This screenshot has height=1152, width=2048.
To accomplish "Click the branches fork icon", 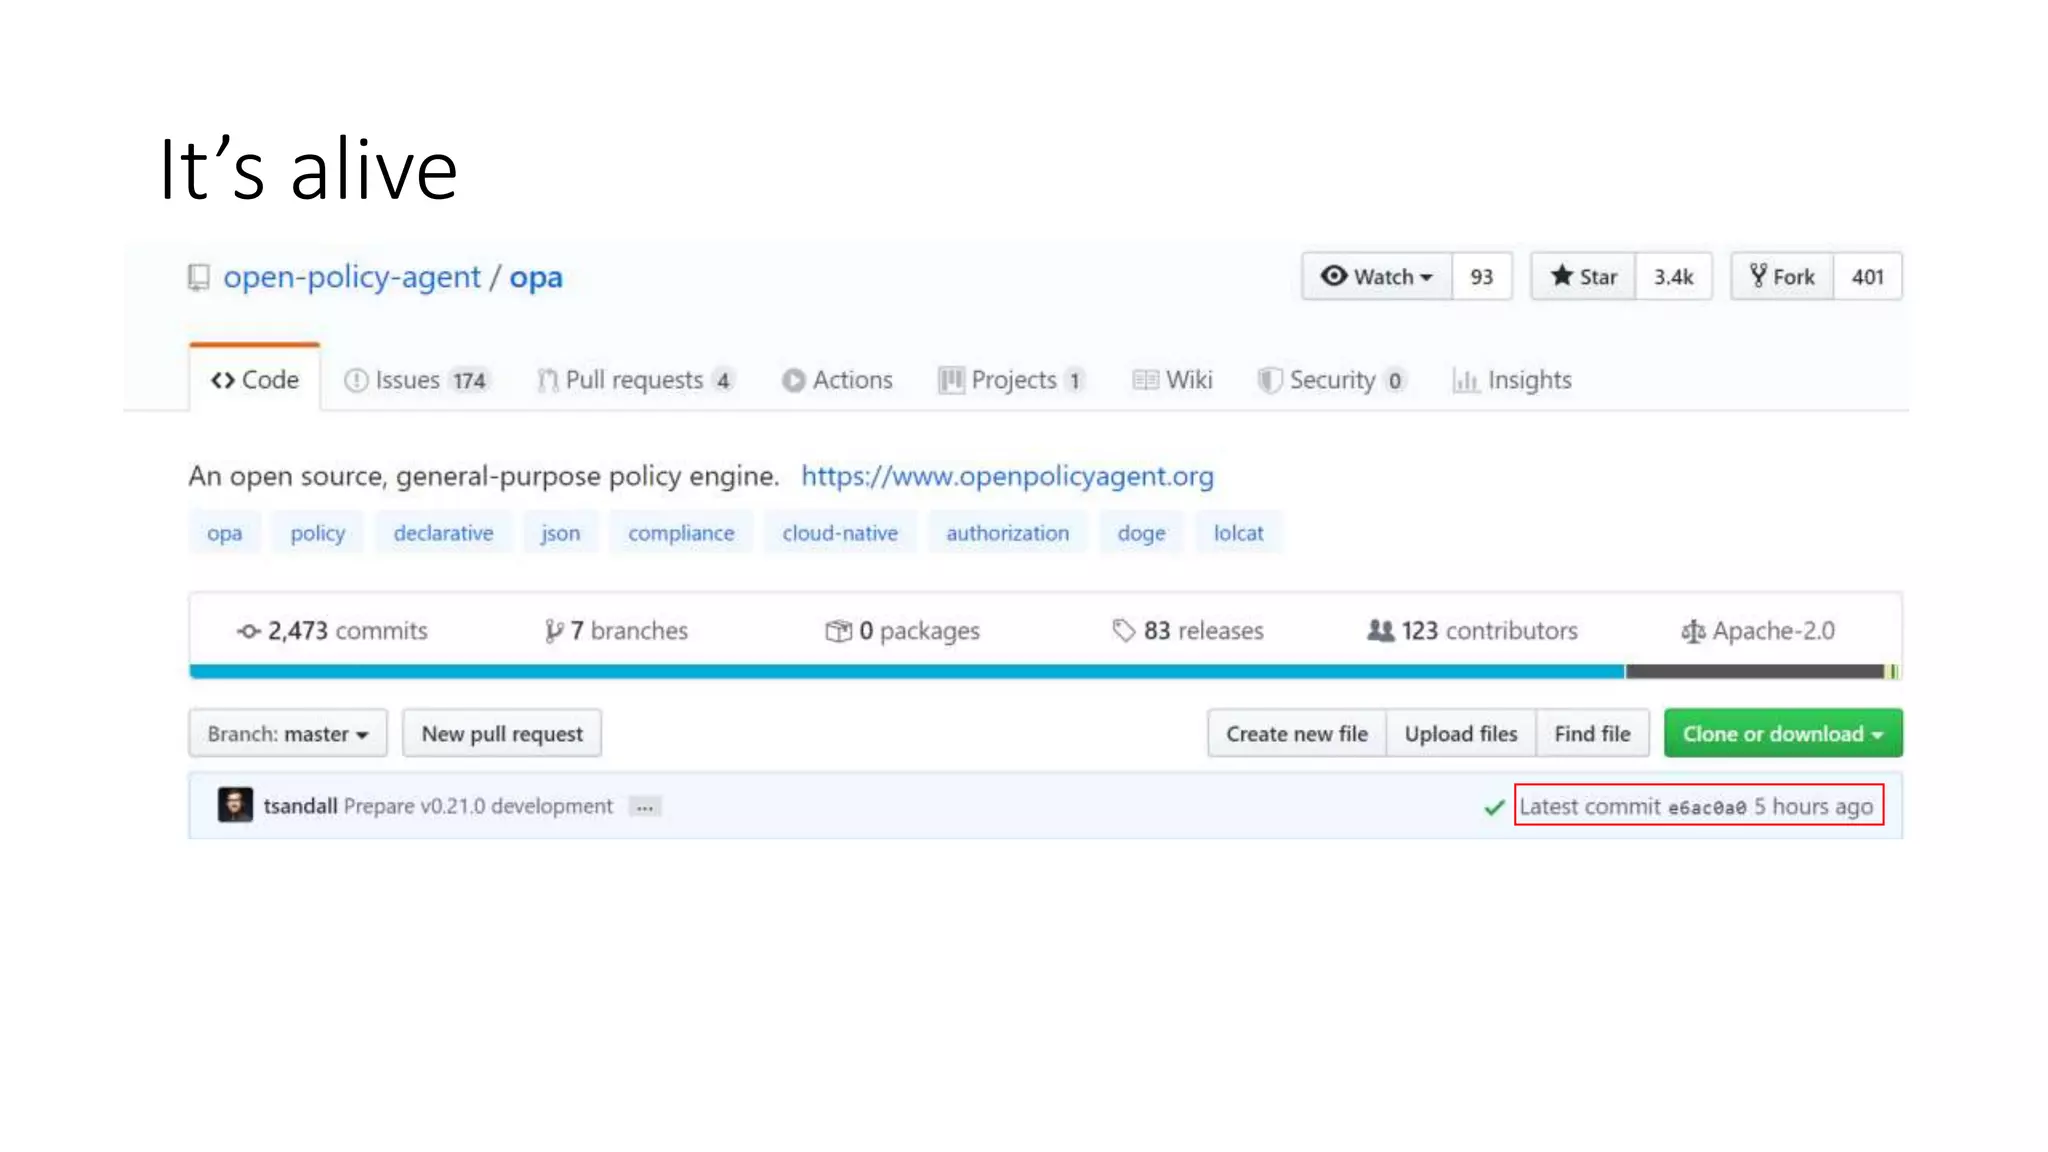I will tap(553, 631).
